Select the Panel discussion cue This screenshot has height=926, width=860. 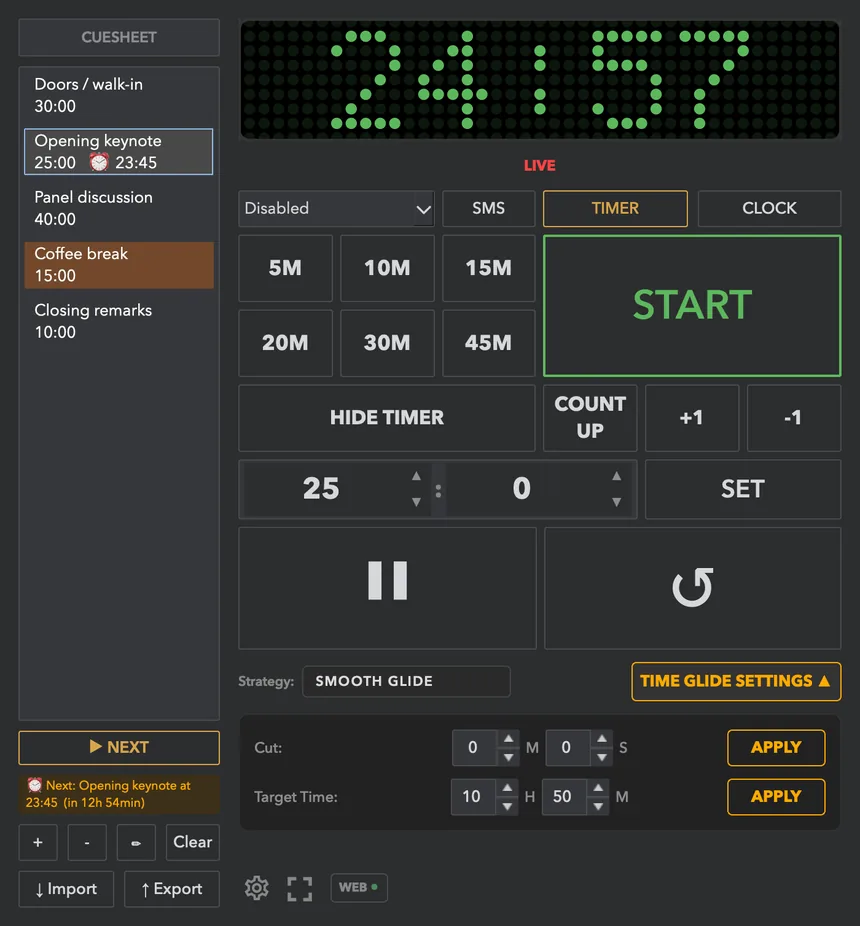coord(119,208)
